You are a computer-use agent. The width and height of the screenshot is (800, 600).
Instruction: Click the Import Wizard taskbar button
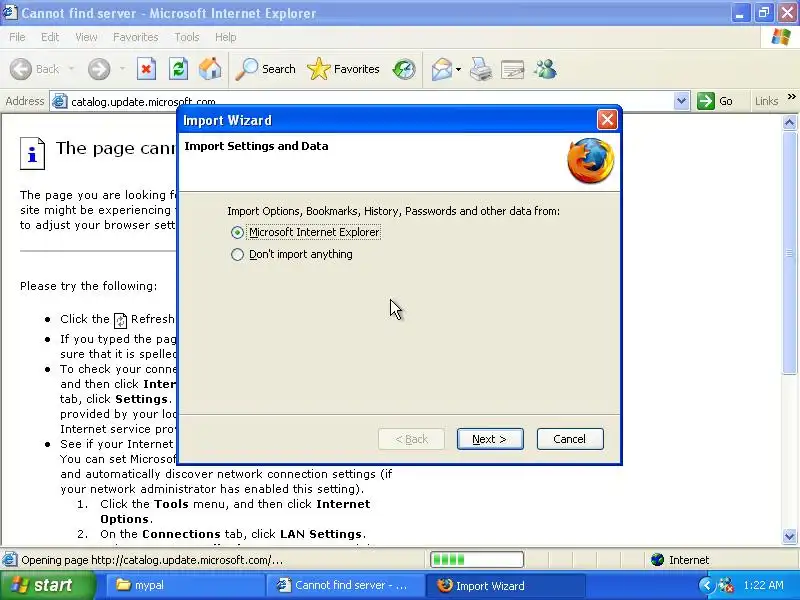pos(505,585)
